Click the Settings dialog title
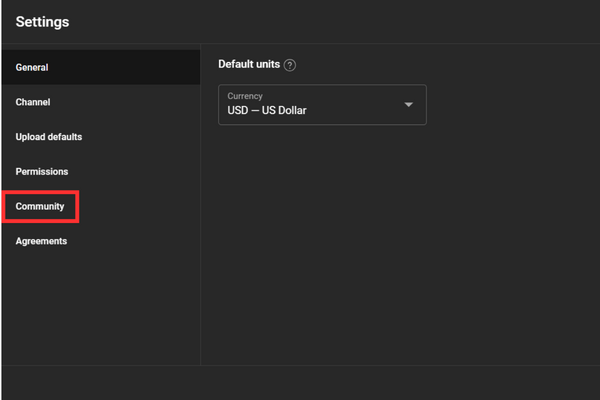Image resolution: width=600 pixels, height=400 pixels. coord(42,22)
